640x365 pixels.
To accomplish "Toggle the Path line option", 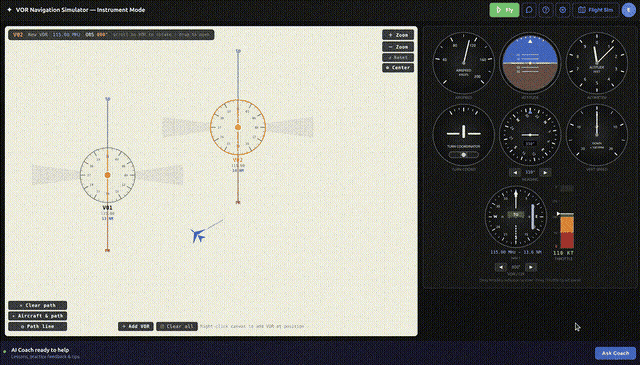I will [x=38, y=327].
